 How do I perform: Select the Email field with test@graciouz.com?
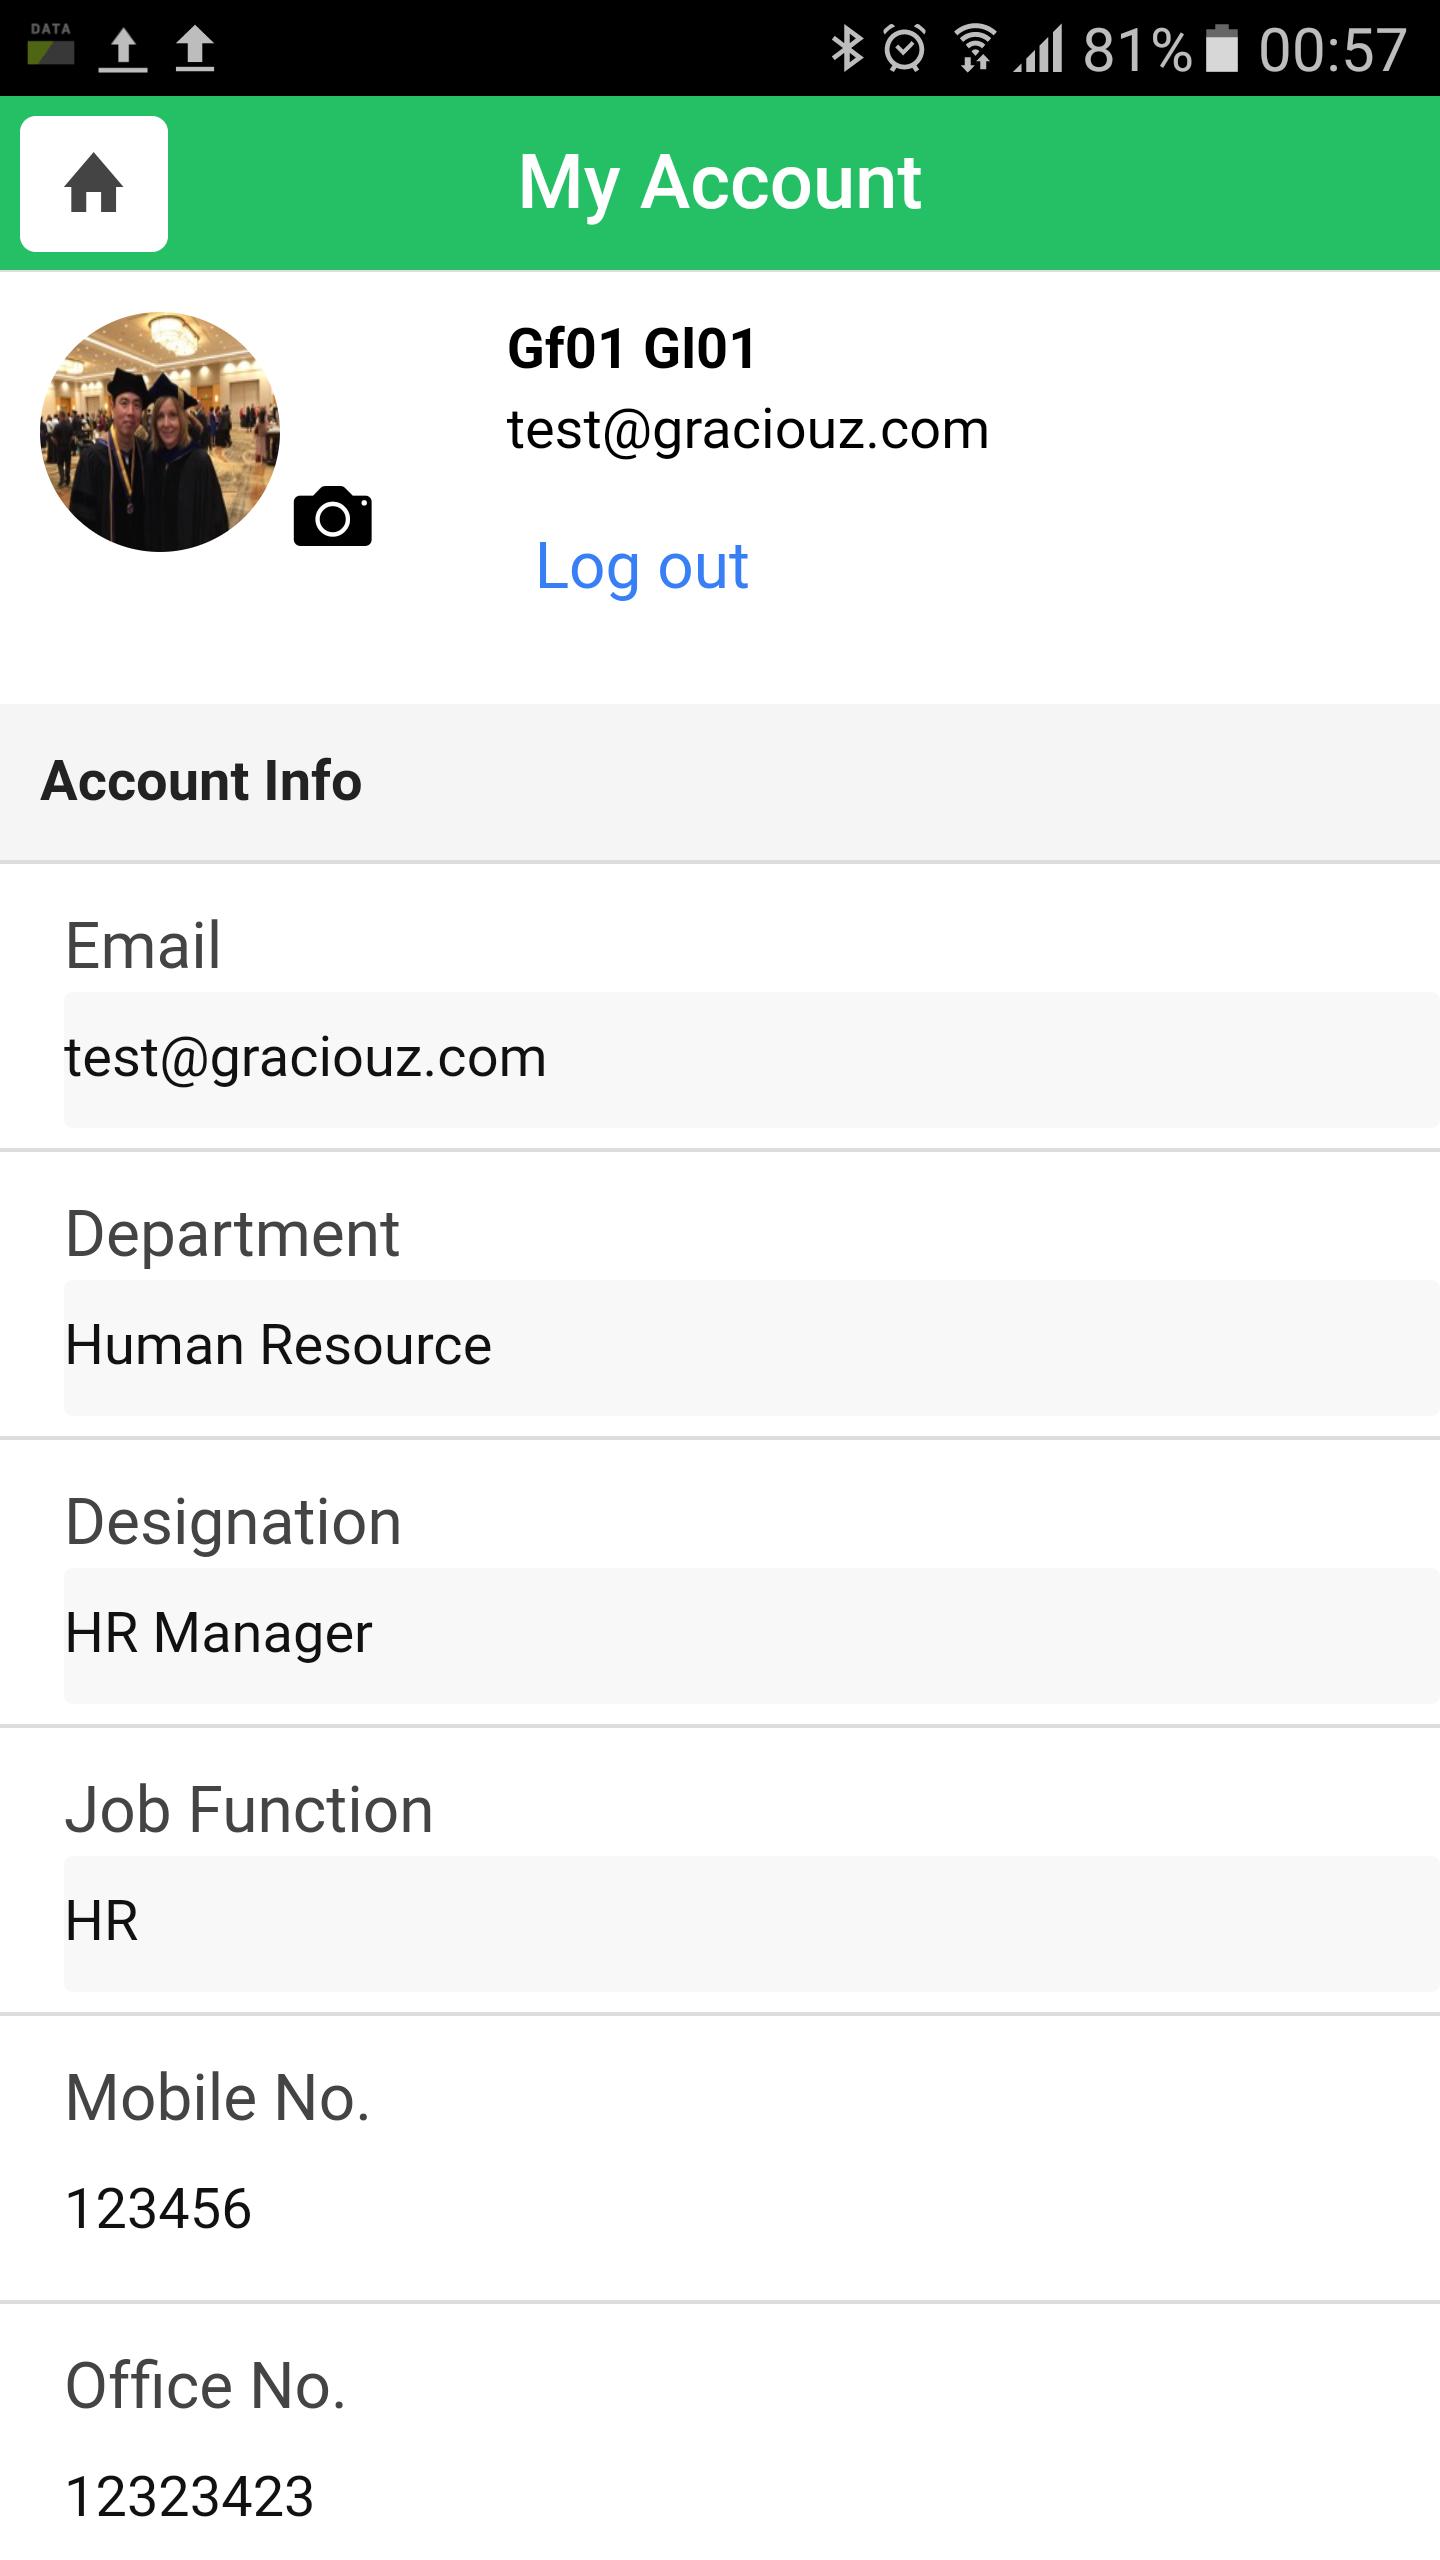click(x=752, y=1060)
